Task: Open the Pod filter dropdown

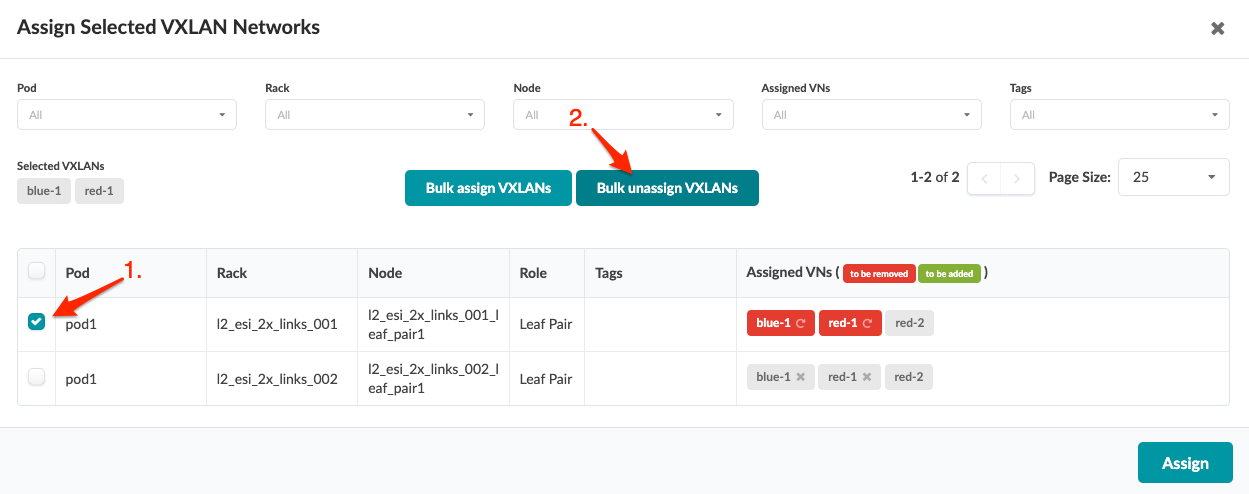Action: click(127, 115)
